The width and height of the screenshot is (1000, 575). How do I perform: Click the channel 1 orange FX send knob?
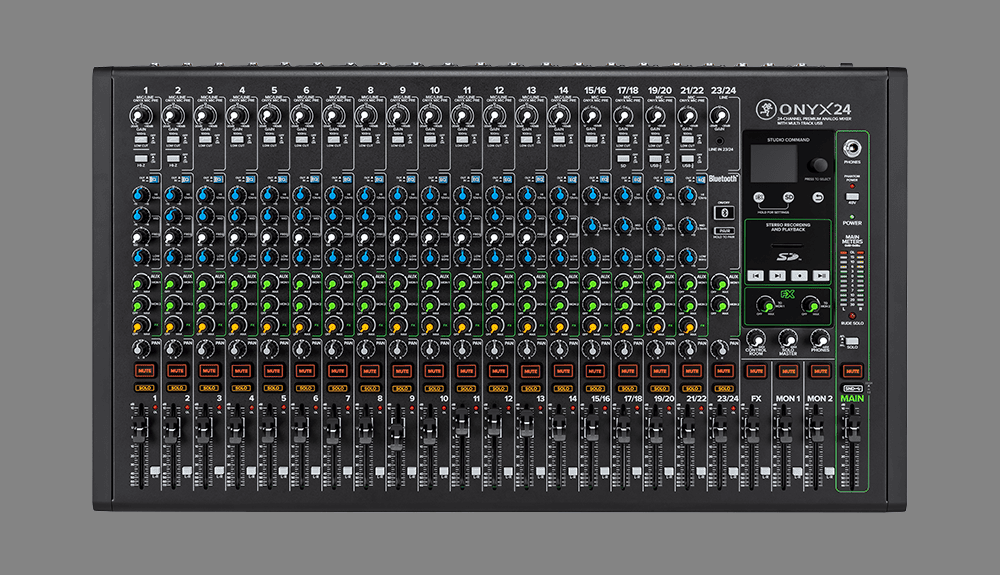141,326
